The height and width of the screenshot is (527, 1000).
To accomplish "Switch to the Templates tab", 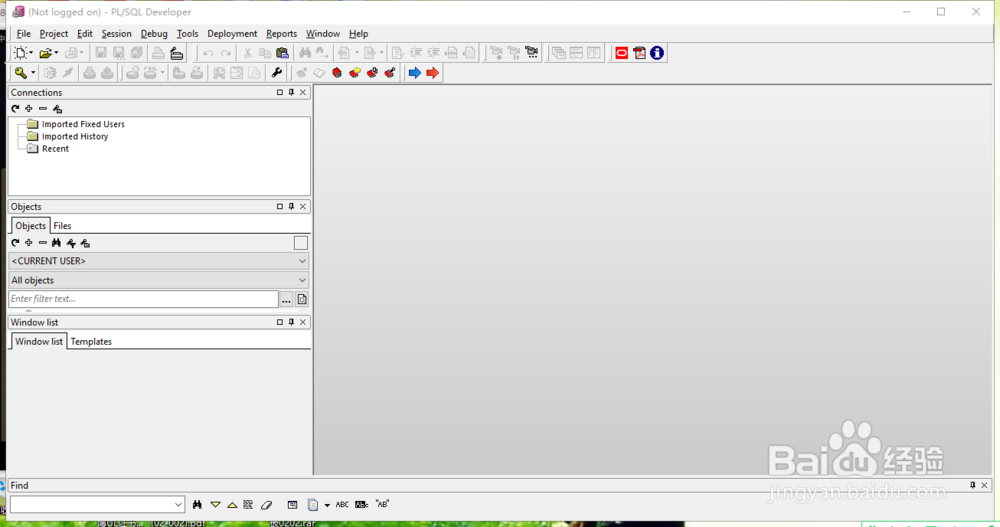I will pos(91,342).
